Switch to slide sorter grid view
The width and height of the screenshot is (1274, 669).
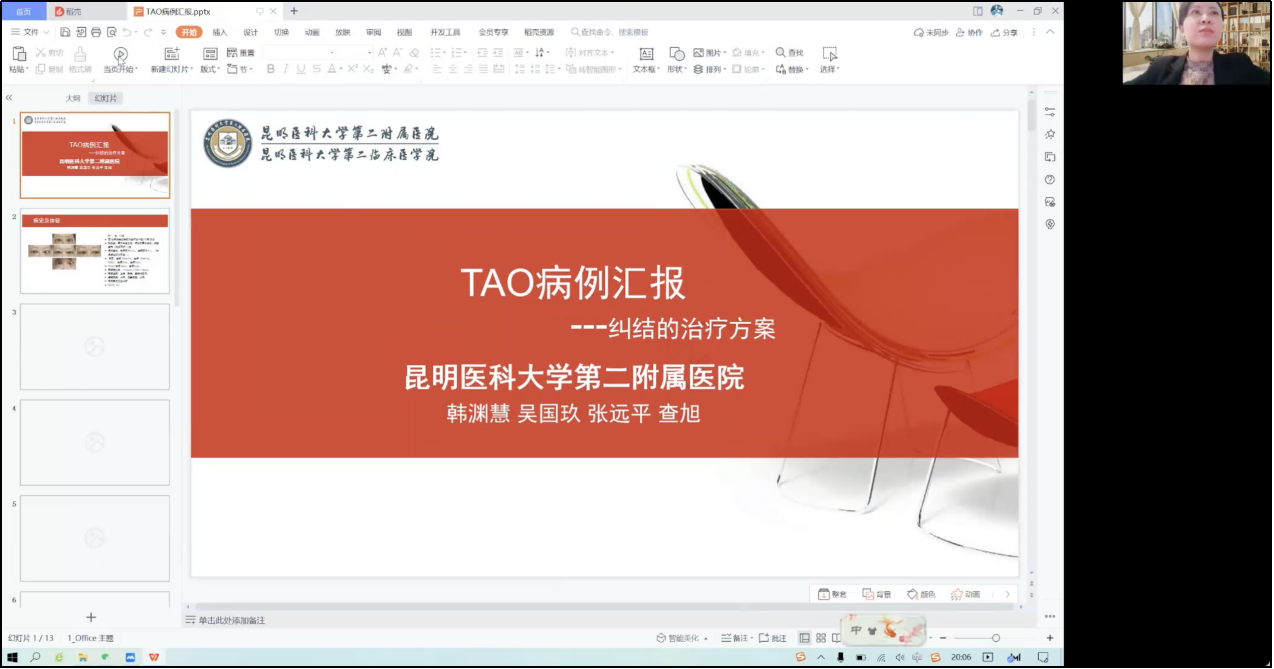pyautogui.click(x=821, y=638)
